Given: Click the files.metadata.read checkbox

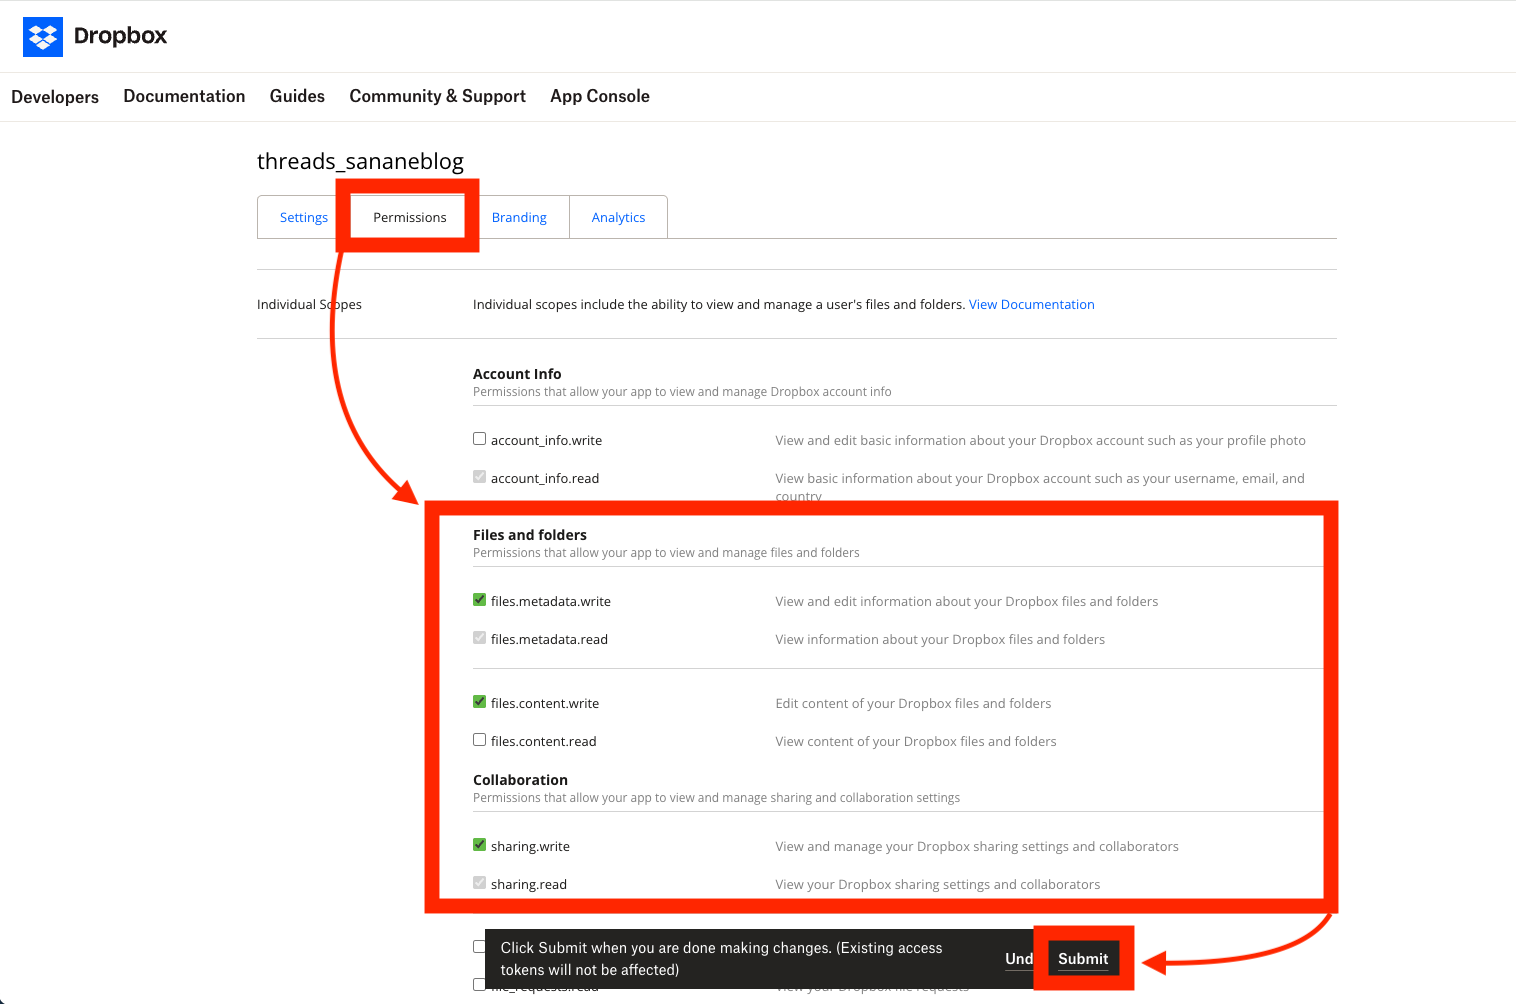Looking at the screenshot, I should 480,638.
